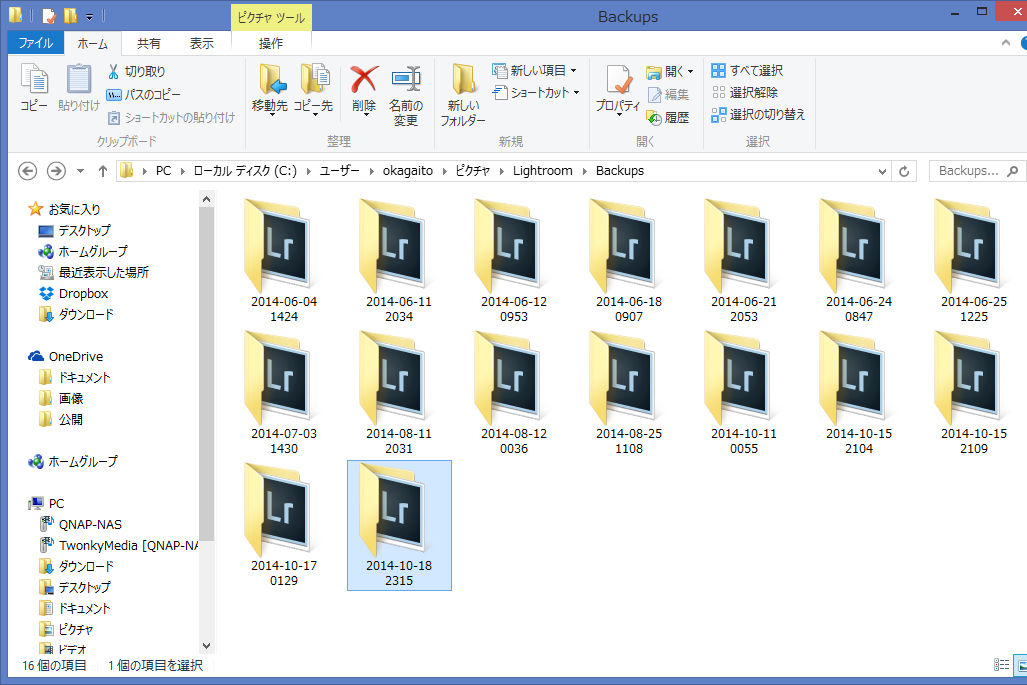Expand the Open (開く) dropdown
Viewport: 1027px width, 685px height.
670,71
